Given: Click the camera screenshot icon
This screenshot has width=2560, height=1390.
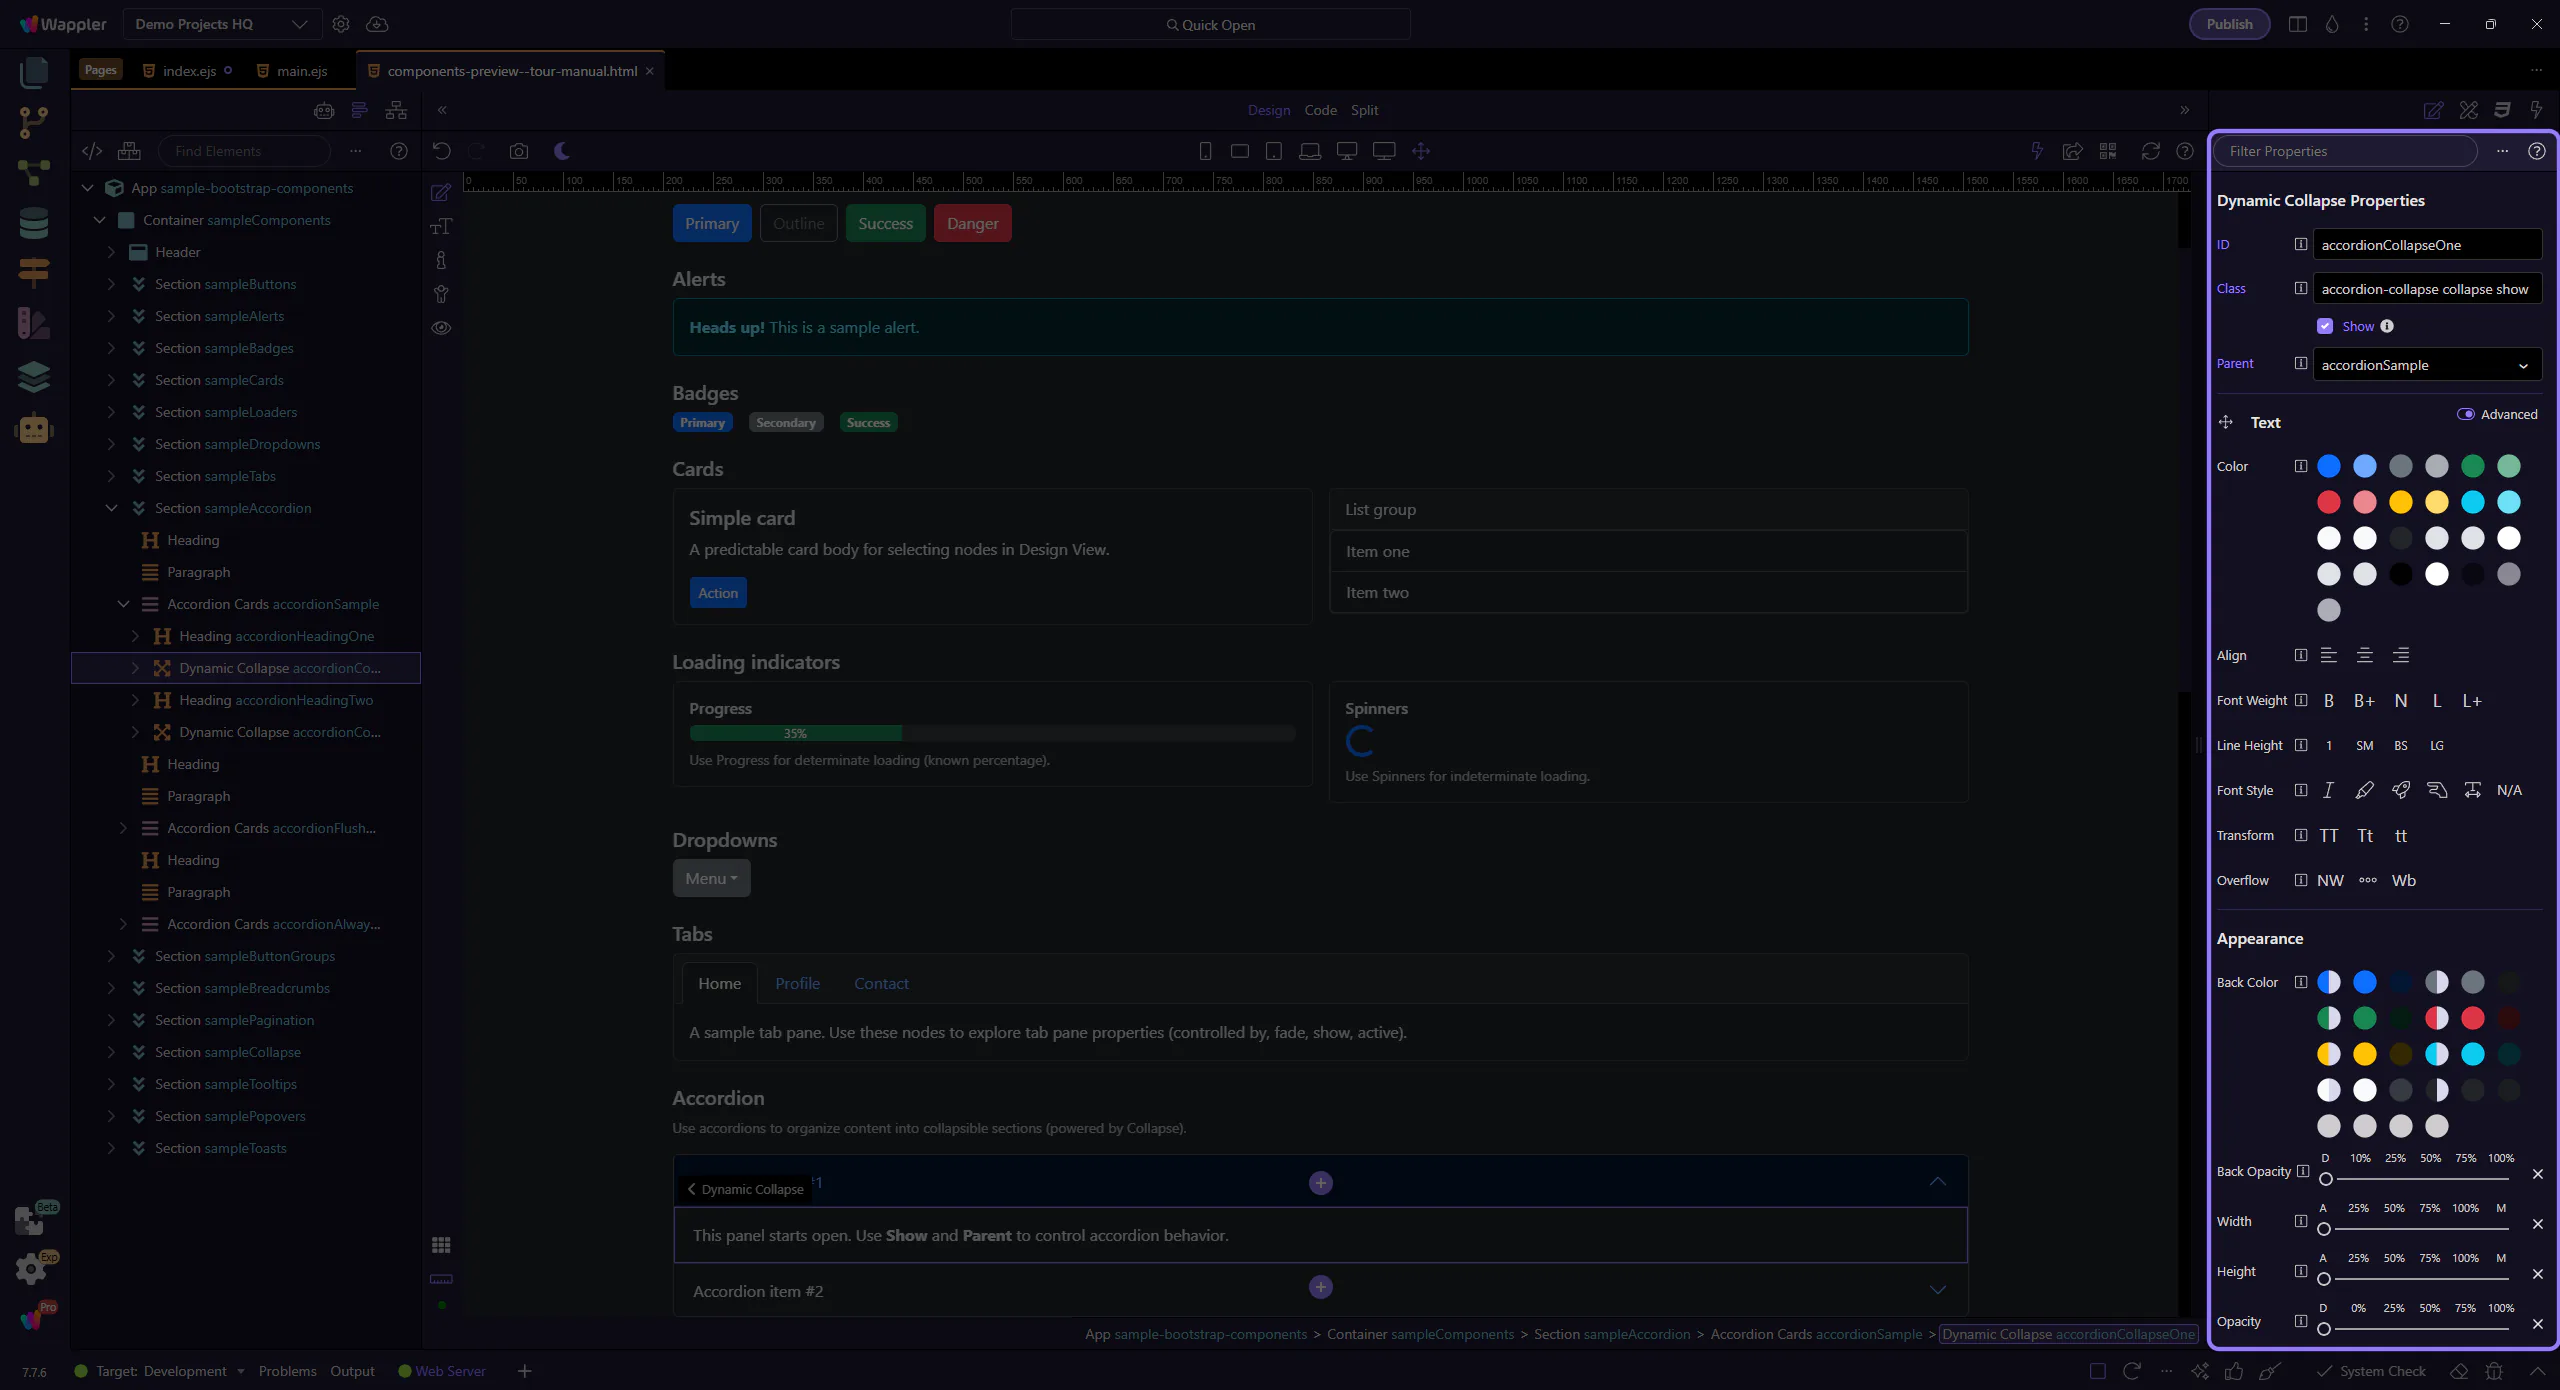Looking at the screenshot, I should tap(518, 151).
